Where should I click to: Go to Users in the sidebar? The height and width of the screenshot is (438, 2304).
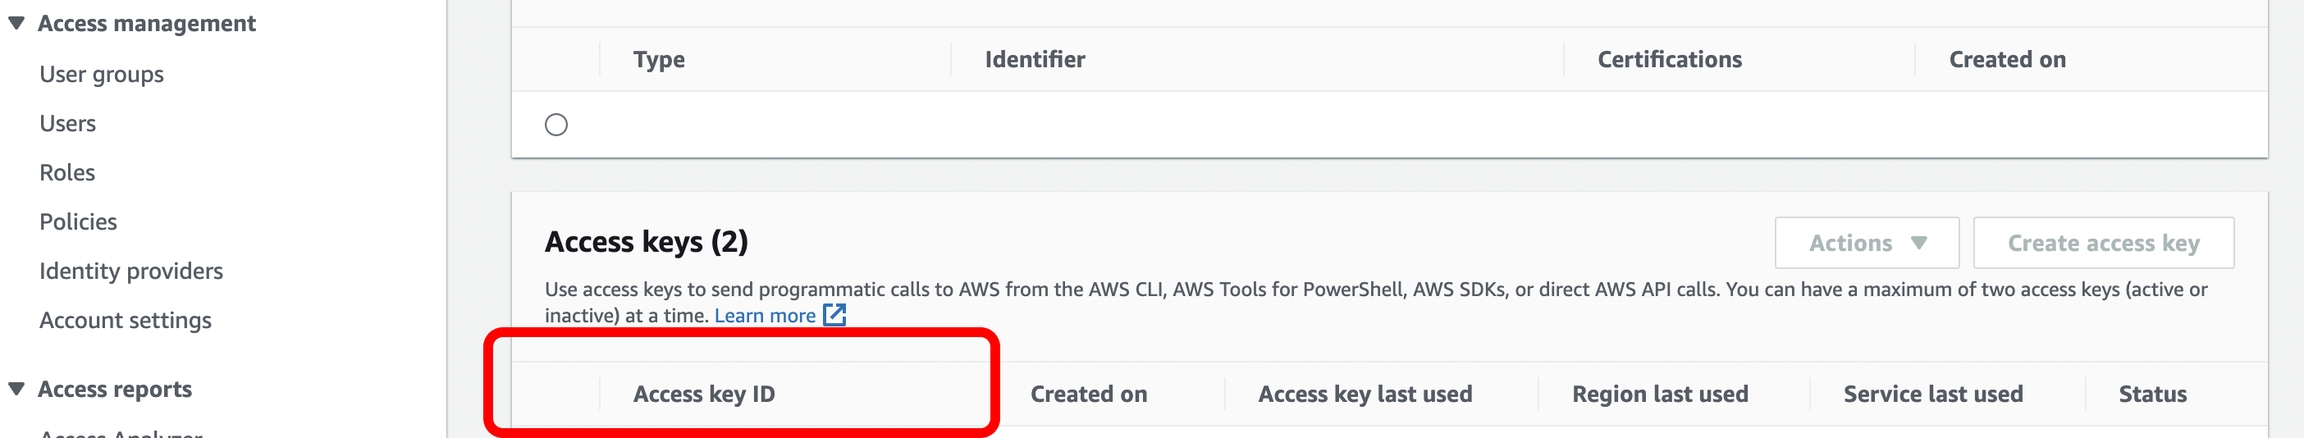click(x=68, y=123)
